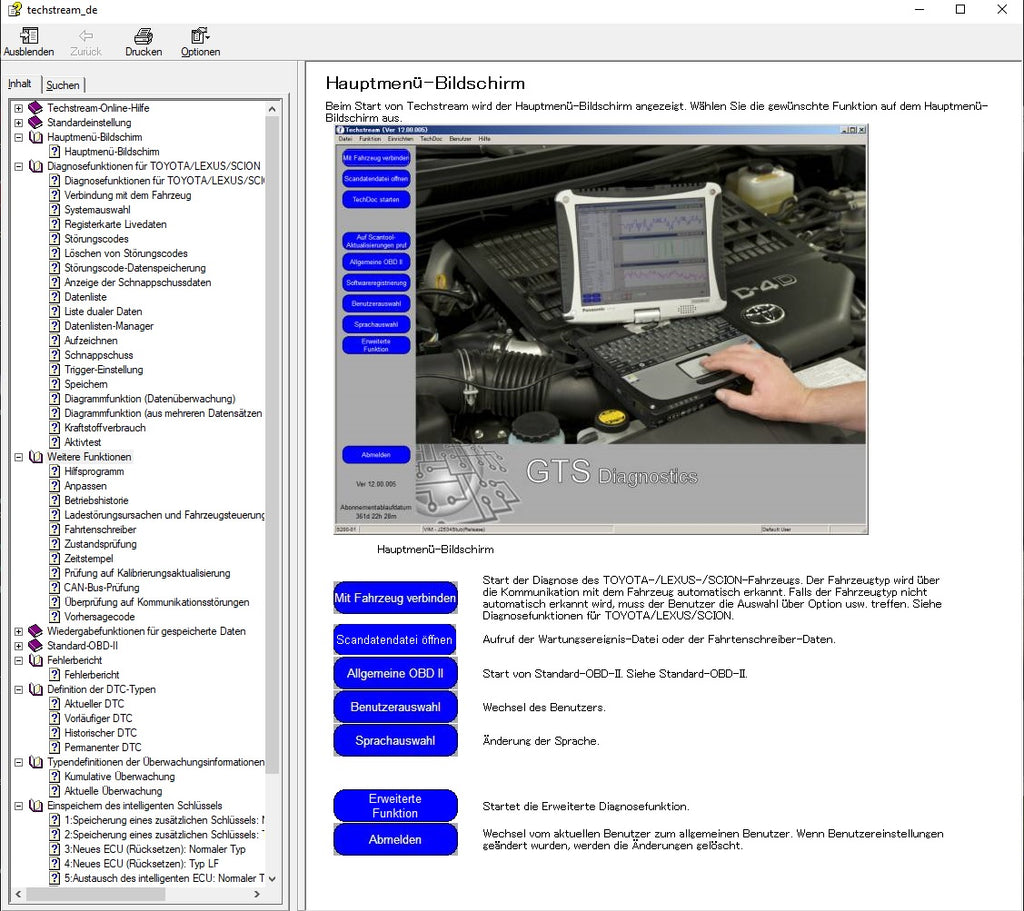Click the page icon beside Systemauswahl
The width and height of the screenshot is (1024, 911).
[x=55, y=210]
